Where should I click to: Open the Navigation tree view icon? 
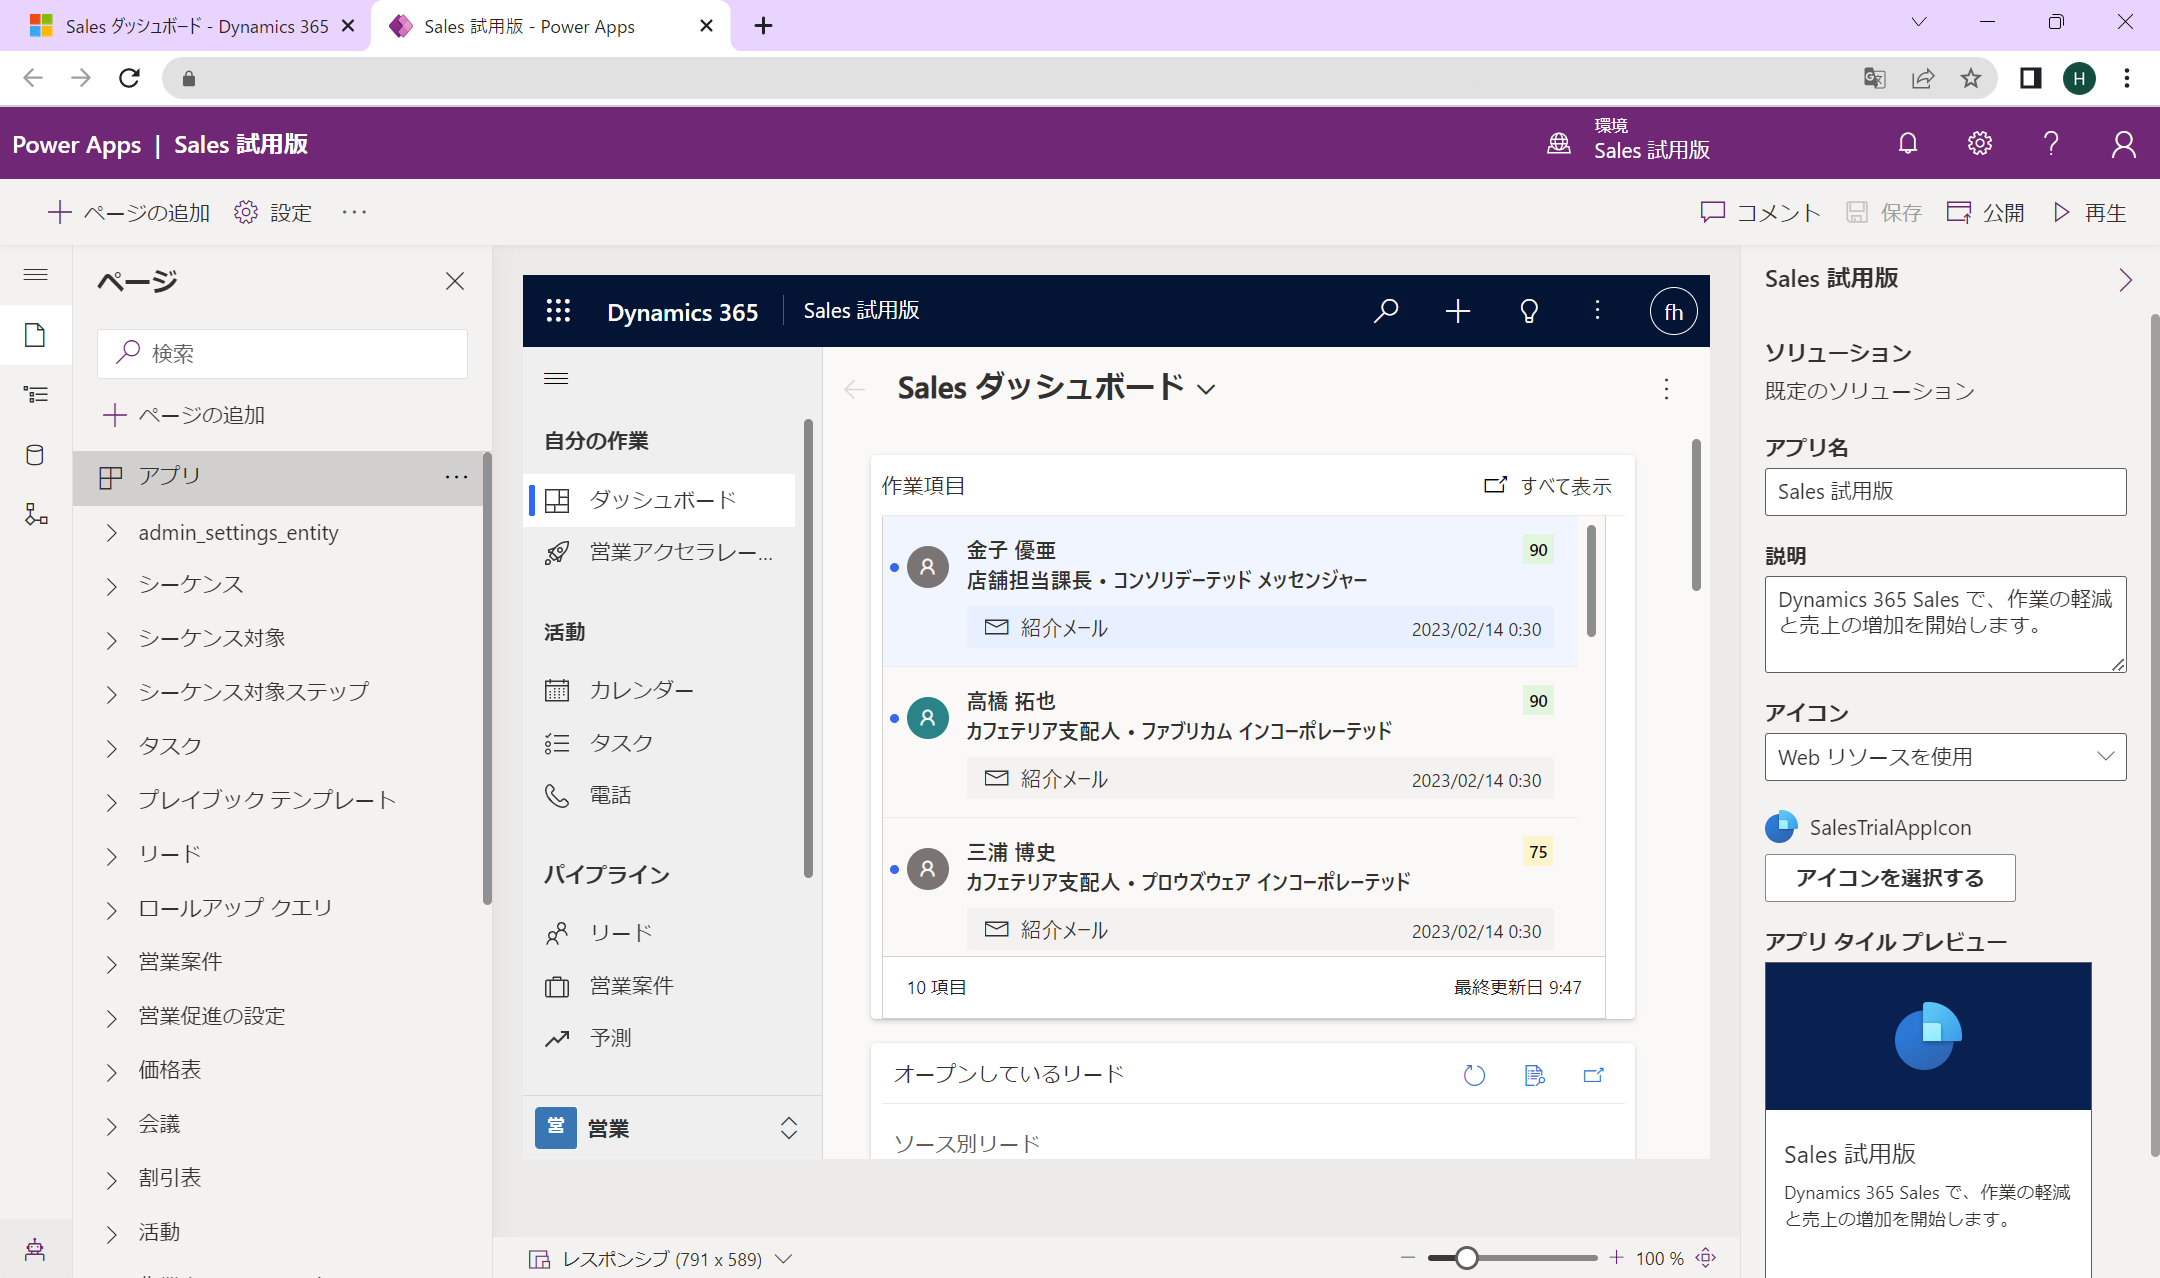35,395
